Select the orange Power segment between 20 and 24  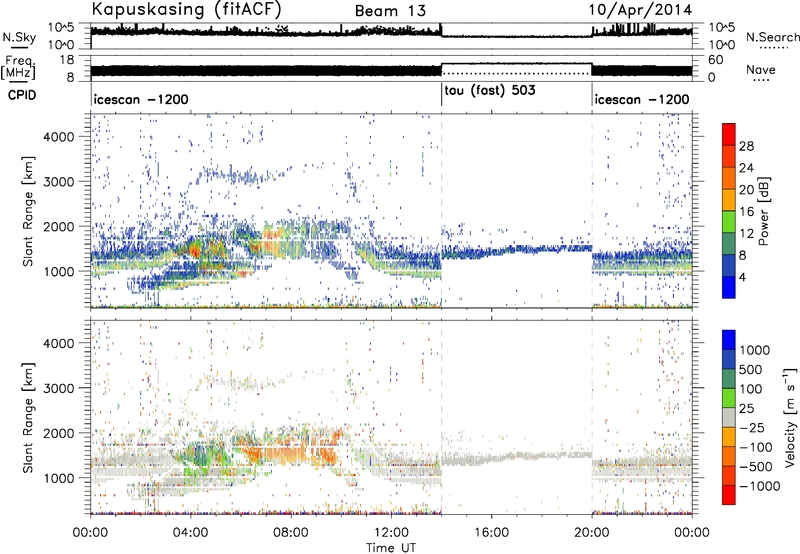729,179
